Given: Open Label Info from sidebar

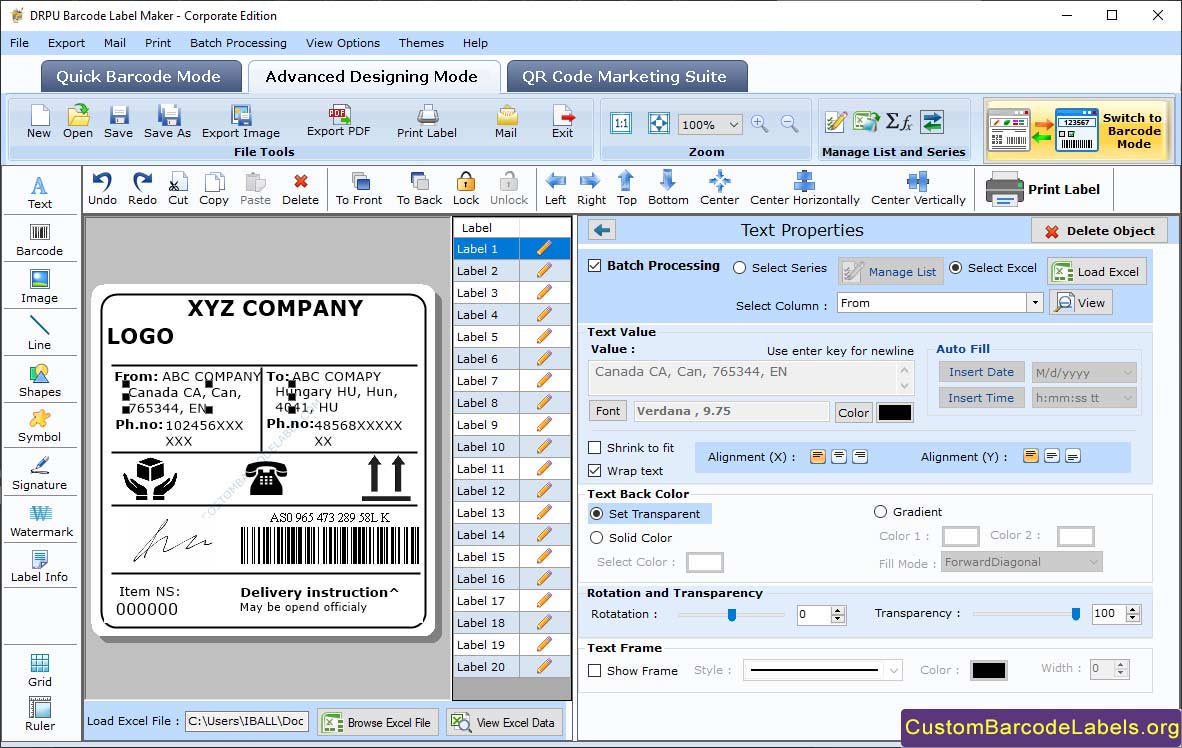Looking at the screenshot, I should [x=39, y=566].
